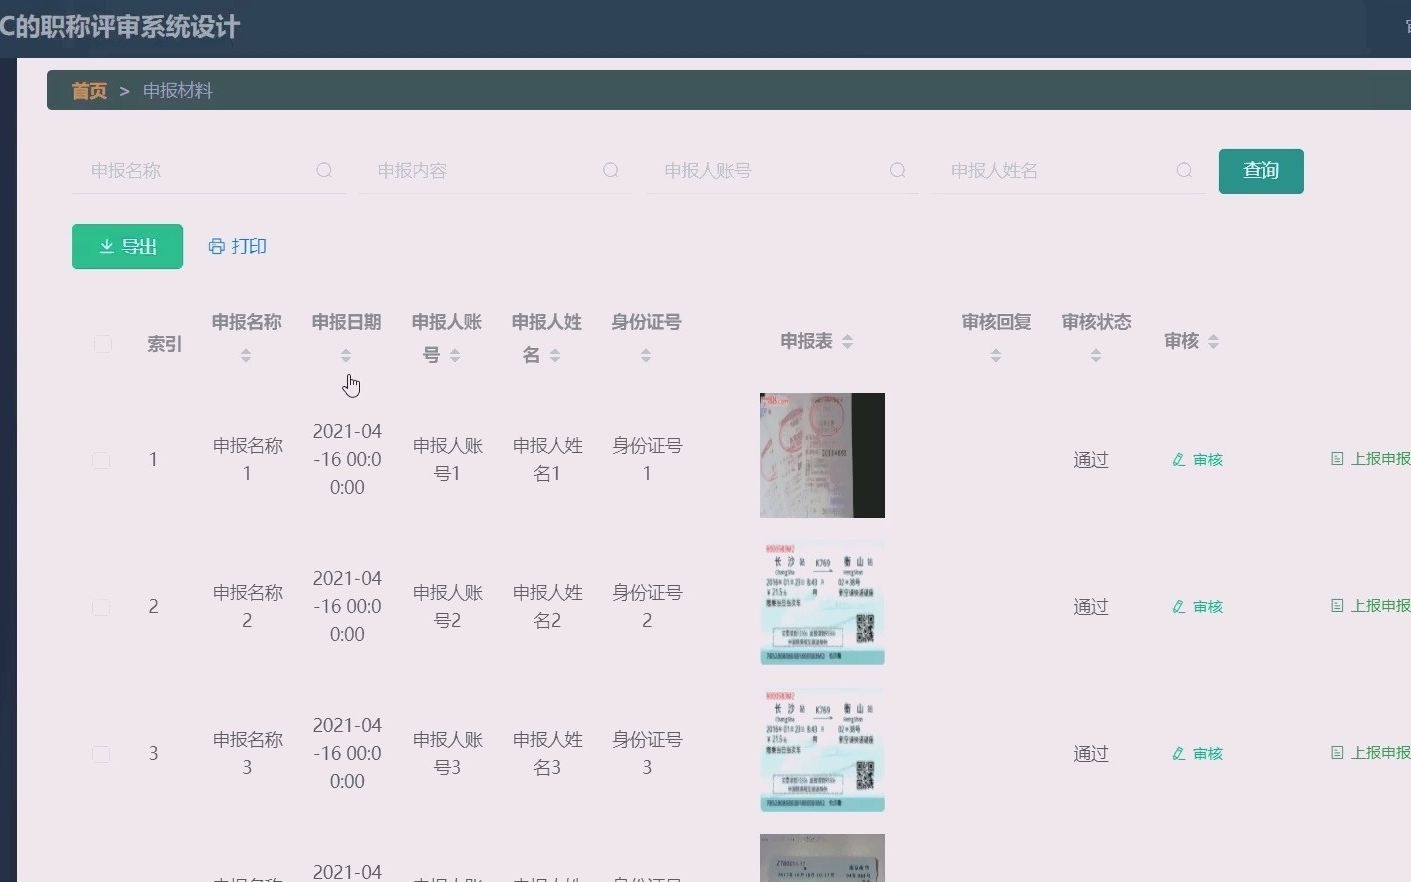Click the 查询 search button
This screenshot has height=882, width=1411.
pyautogui.click(x=1261, y=171)
